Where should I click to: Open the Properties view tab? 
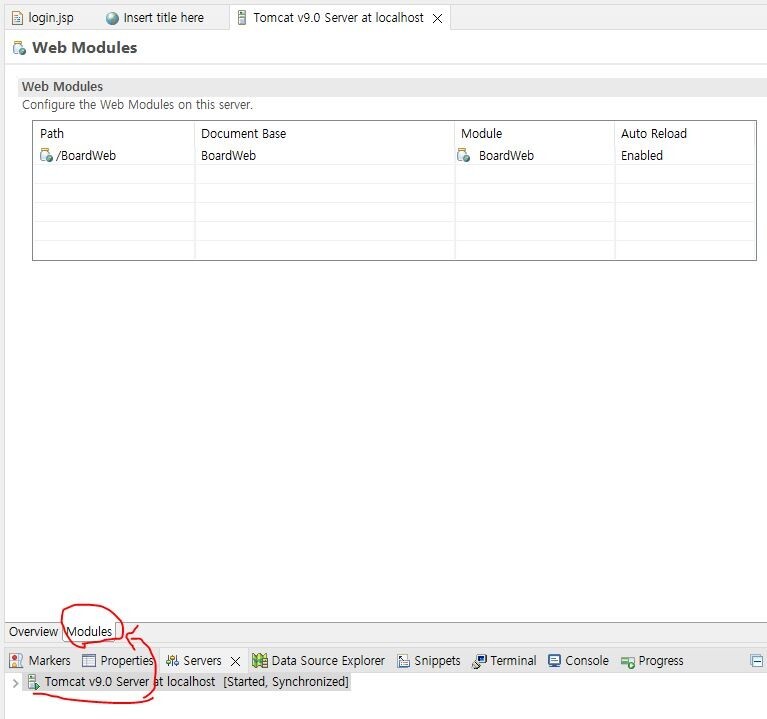(x=118, y=661)
